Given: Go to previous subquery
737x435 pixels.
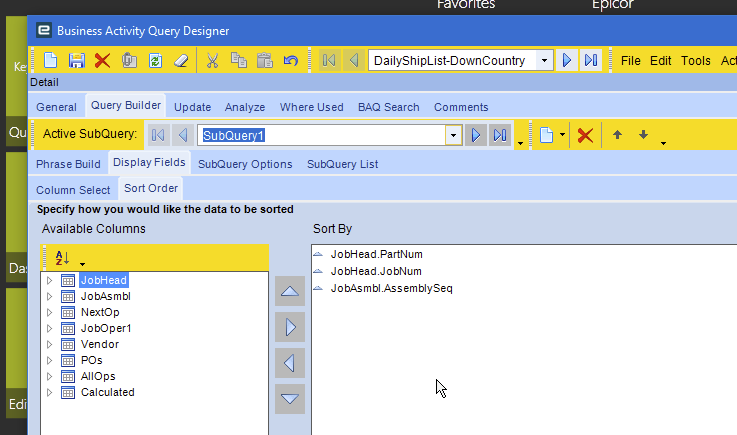Looking at the screenshot, I should point(183,135).
